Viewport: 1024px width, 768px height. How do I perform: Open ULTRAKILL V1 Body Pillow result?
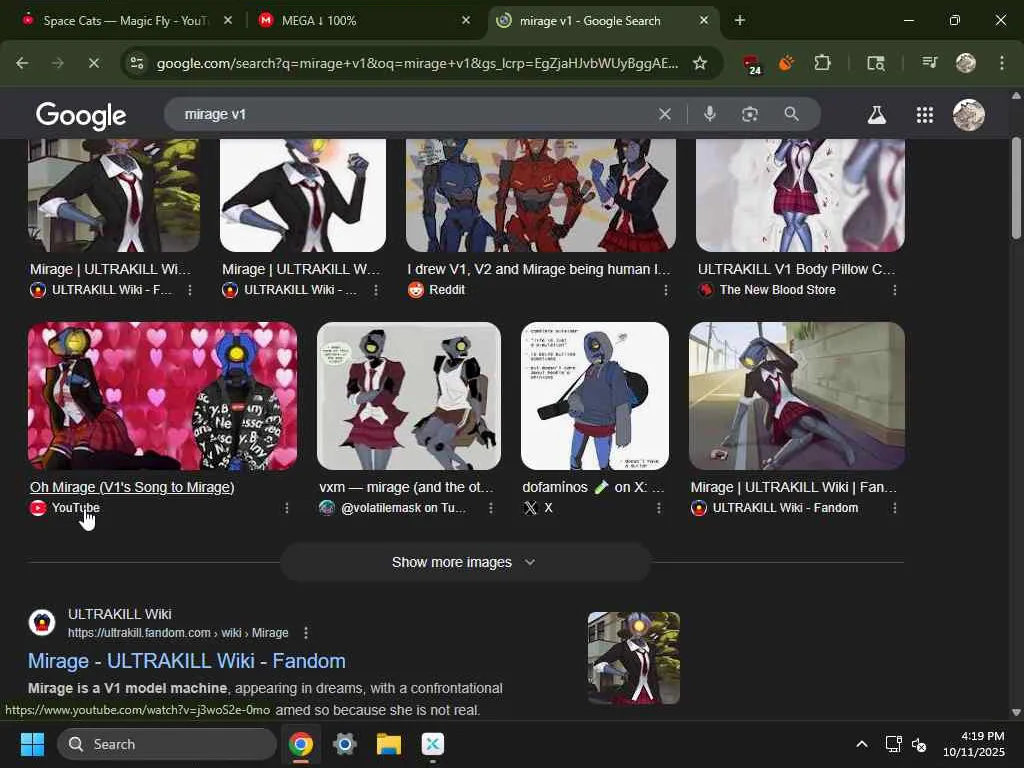click(797, 269)
